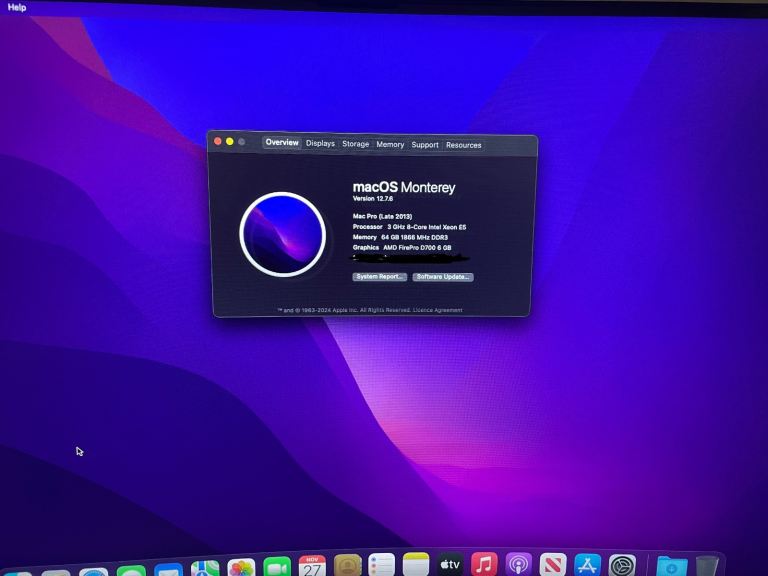Click the Mac Pro (Late 2013) model text
The image size is (768, 576).
(382, 216)
